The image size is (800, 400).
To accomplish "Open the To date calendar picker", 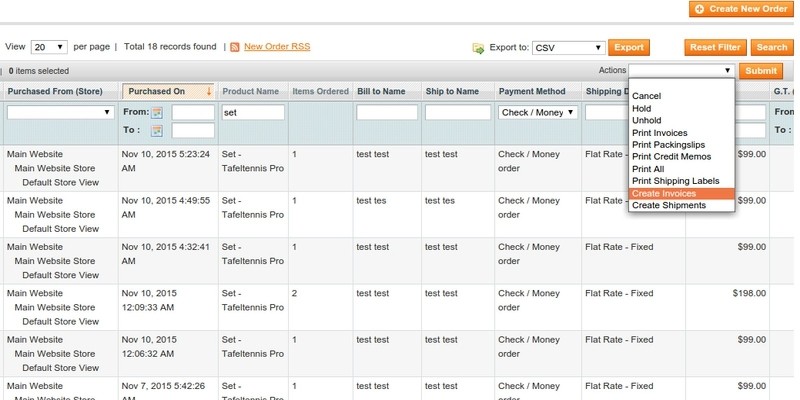I will [157, 131].
